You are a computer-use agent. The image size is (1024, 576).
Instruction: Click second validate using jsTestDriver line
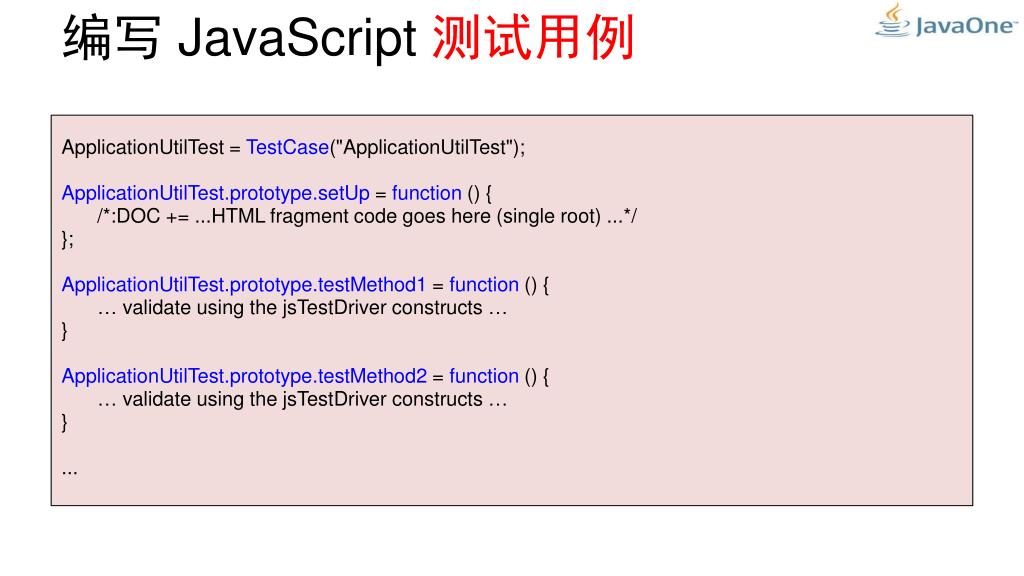tap(302, 399)
